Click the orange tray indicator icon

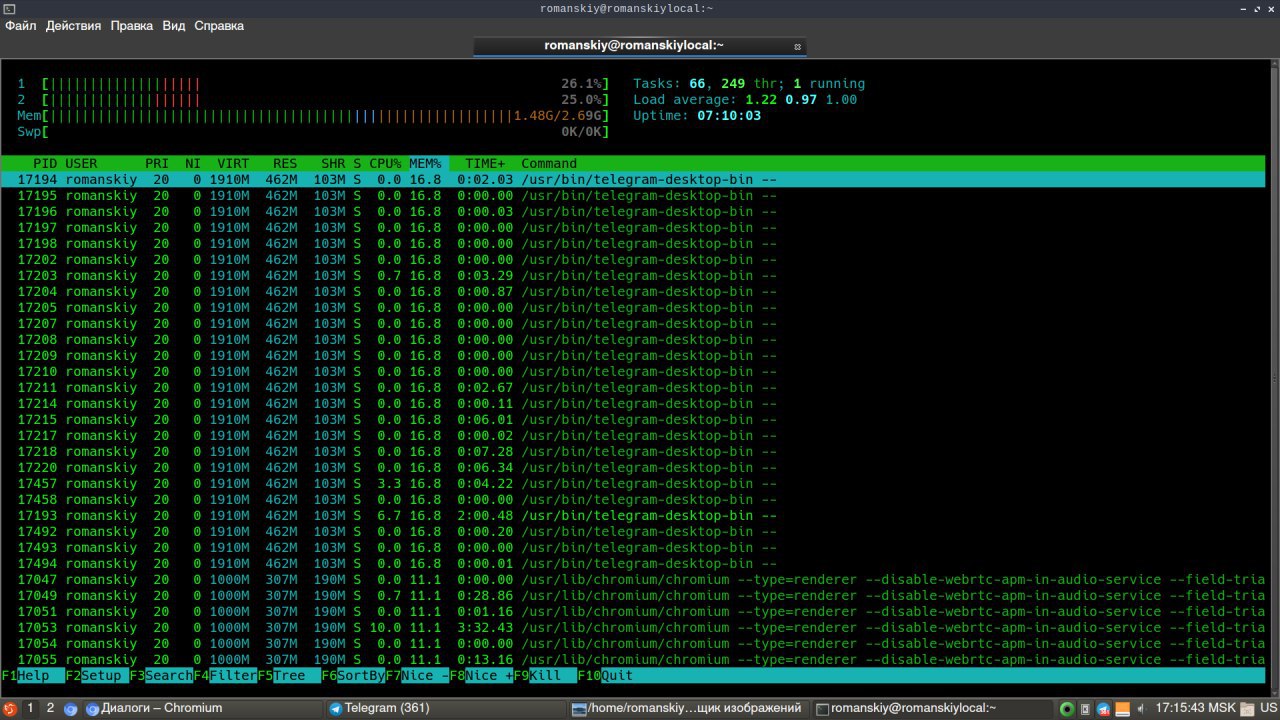[1123, 708]
